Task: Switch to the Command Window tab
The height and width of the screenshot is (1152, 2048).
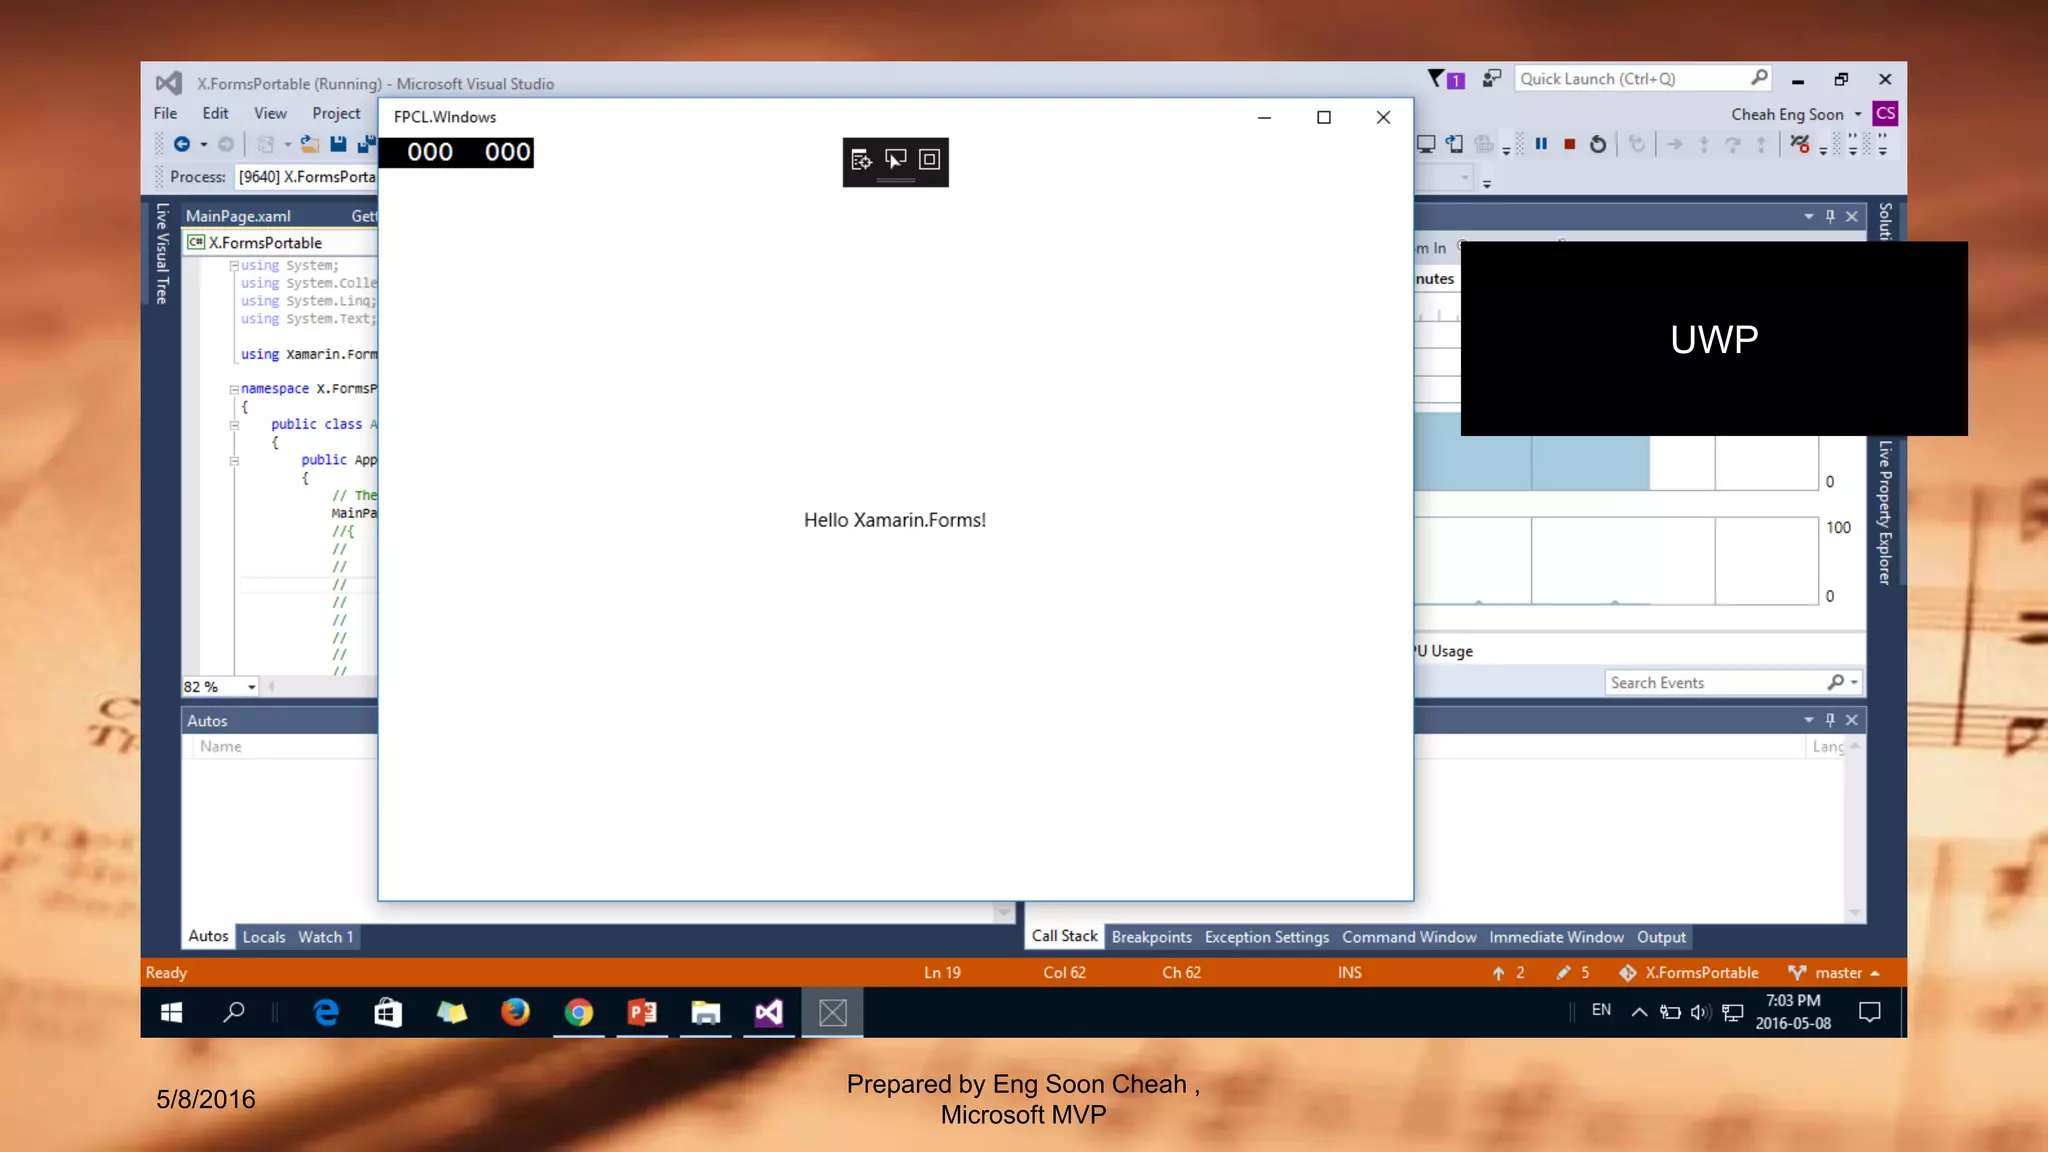Action: tap(1409, 937)
